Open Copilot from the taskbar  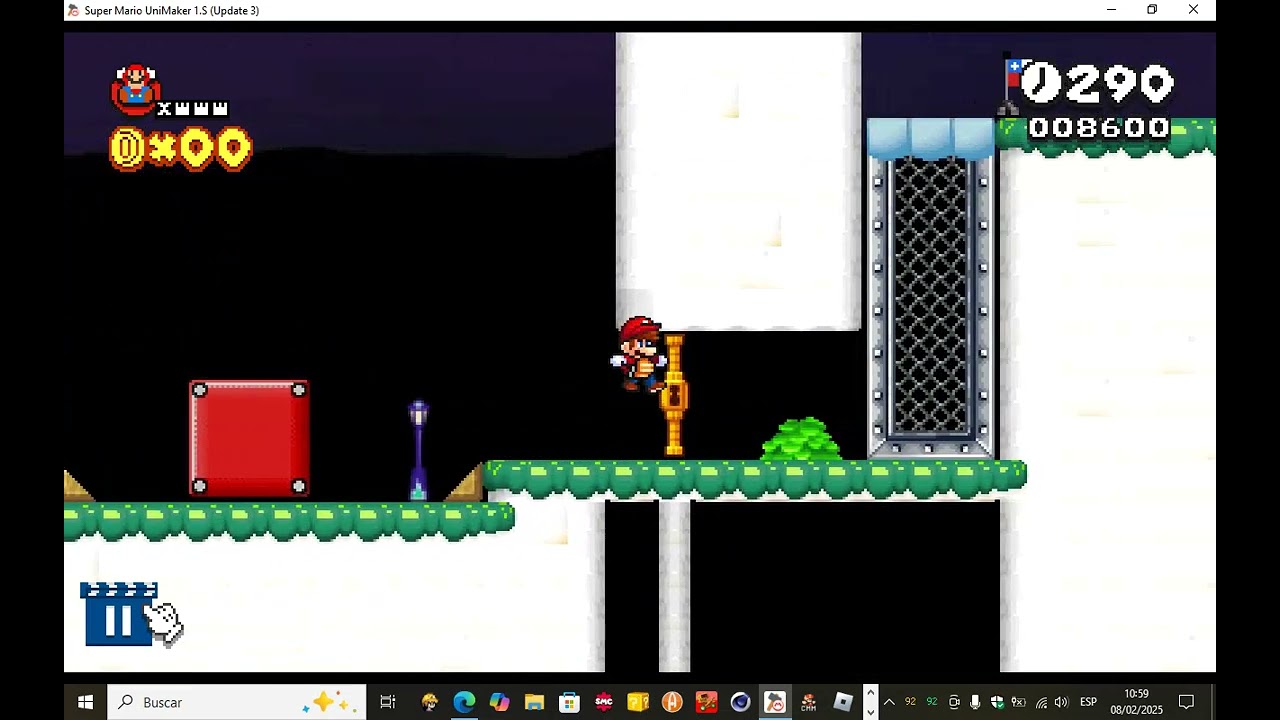coord(499,702)
